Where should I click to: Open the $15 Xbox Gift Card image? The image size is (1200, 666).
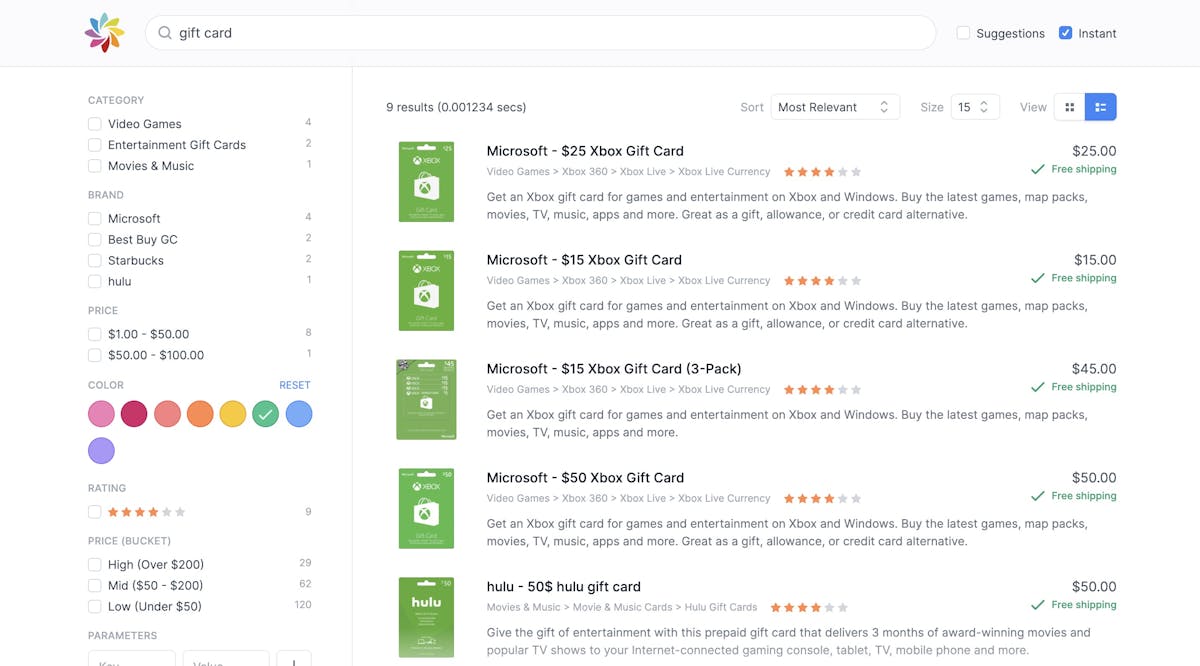(x=426, y=291)
